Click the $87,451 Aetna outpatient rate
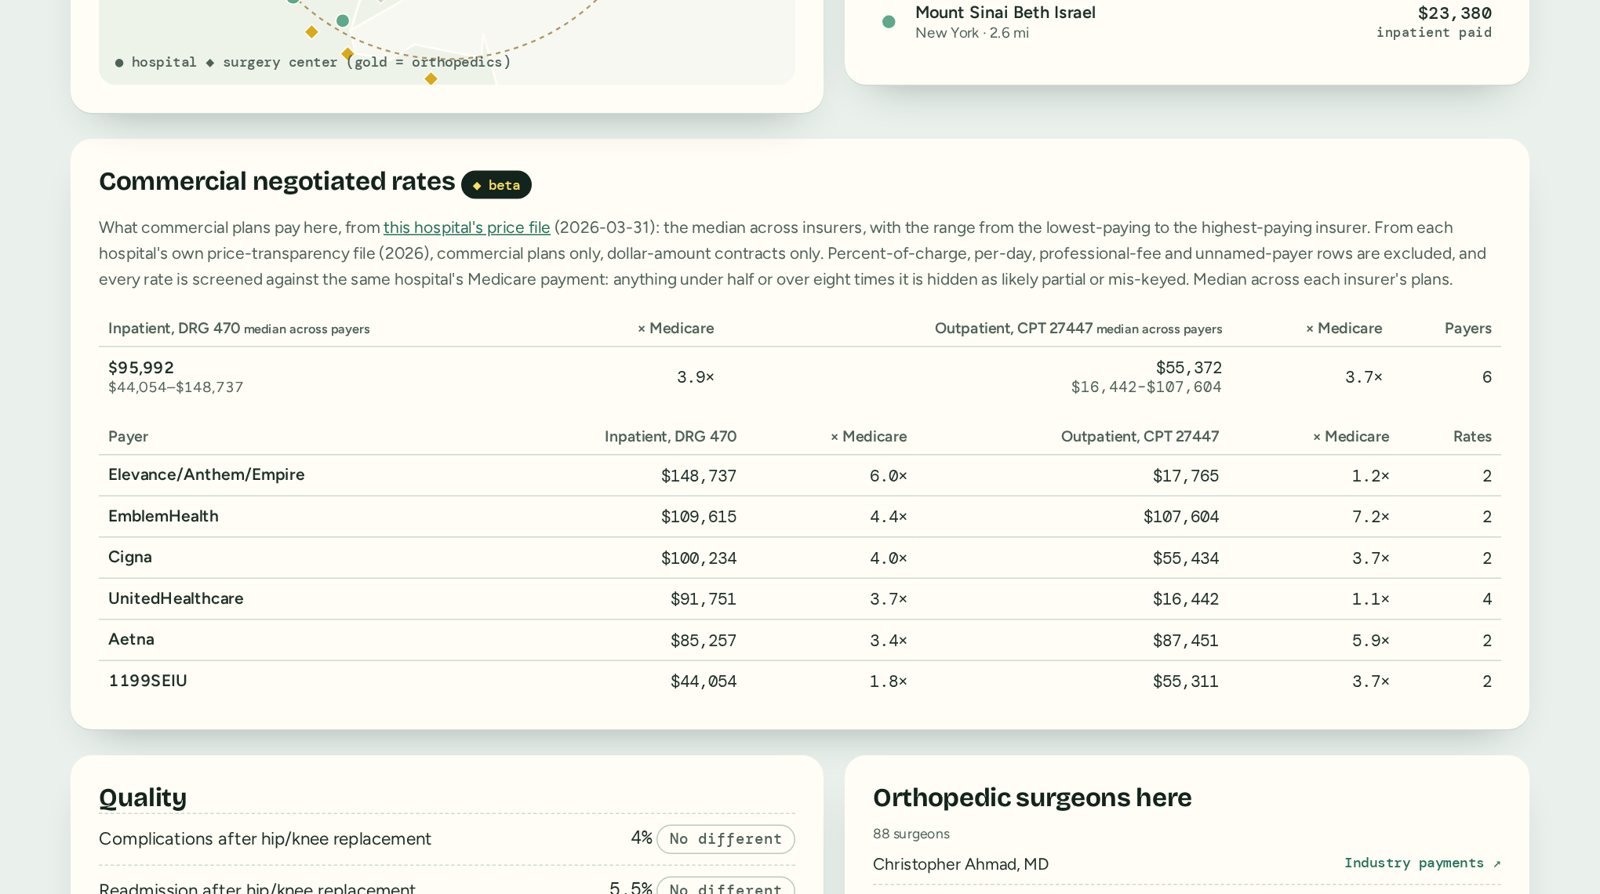The height and width of the screenshot is (894, 1600). click(1186, 640)
